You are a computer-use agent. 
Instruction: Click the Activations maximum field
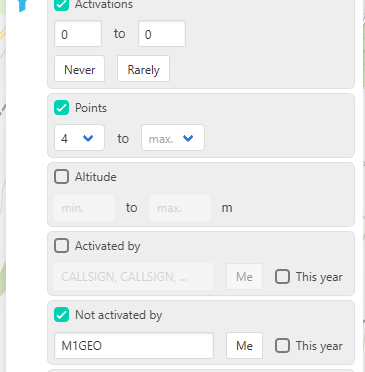pos(162,34)
